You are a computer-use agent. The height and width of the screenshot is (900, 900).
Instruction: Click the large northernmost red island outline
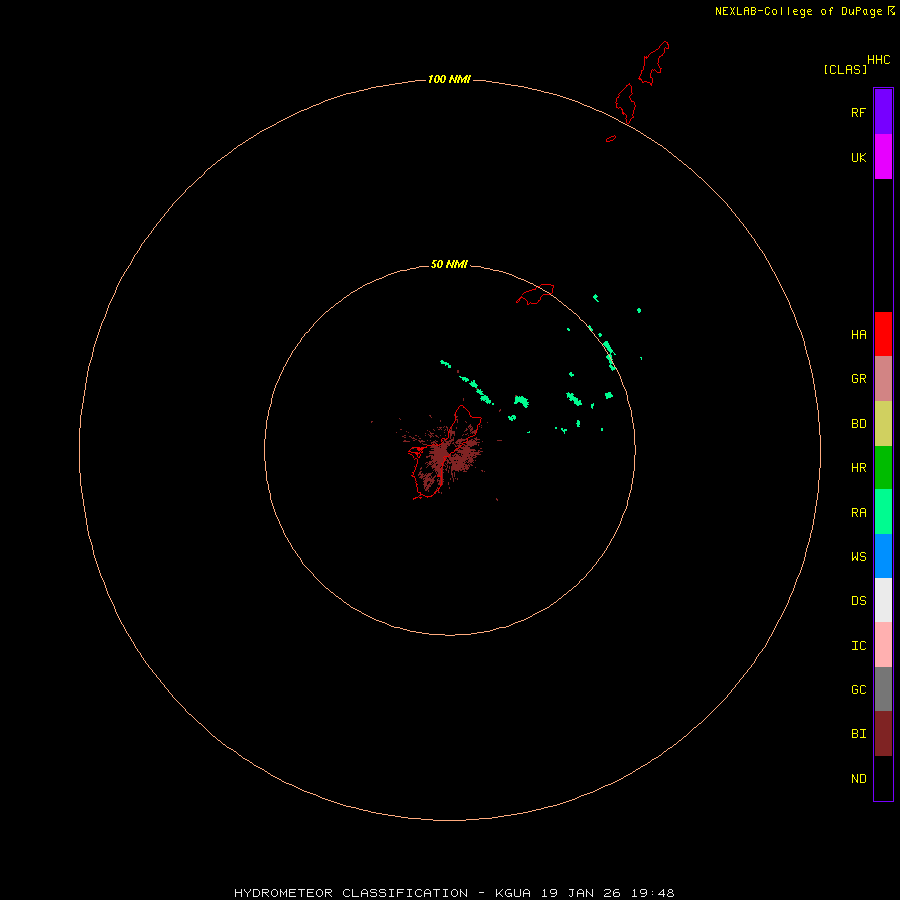click(654, 62)
